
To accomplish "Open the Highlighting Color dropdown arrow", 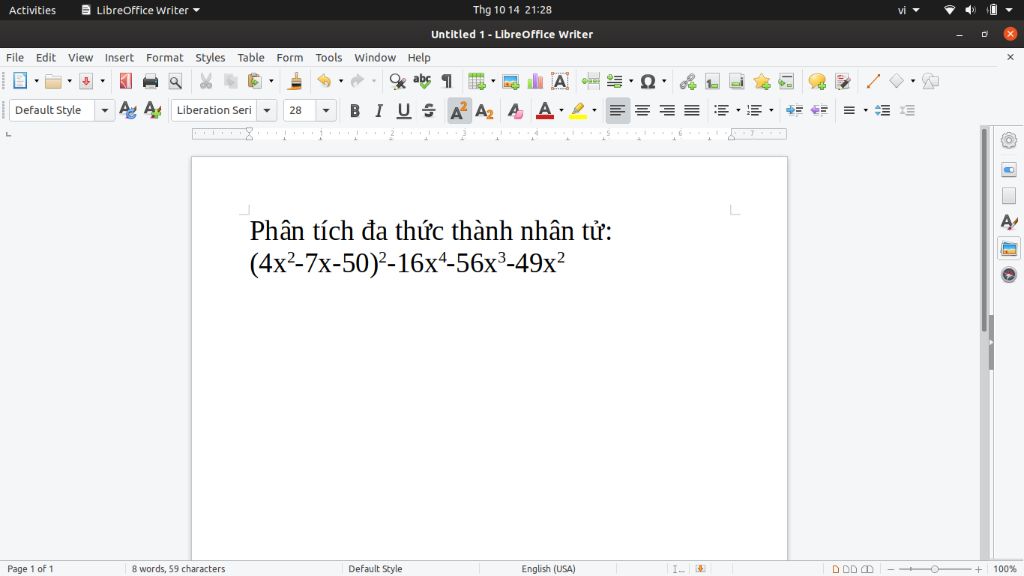I will 594,110.
